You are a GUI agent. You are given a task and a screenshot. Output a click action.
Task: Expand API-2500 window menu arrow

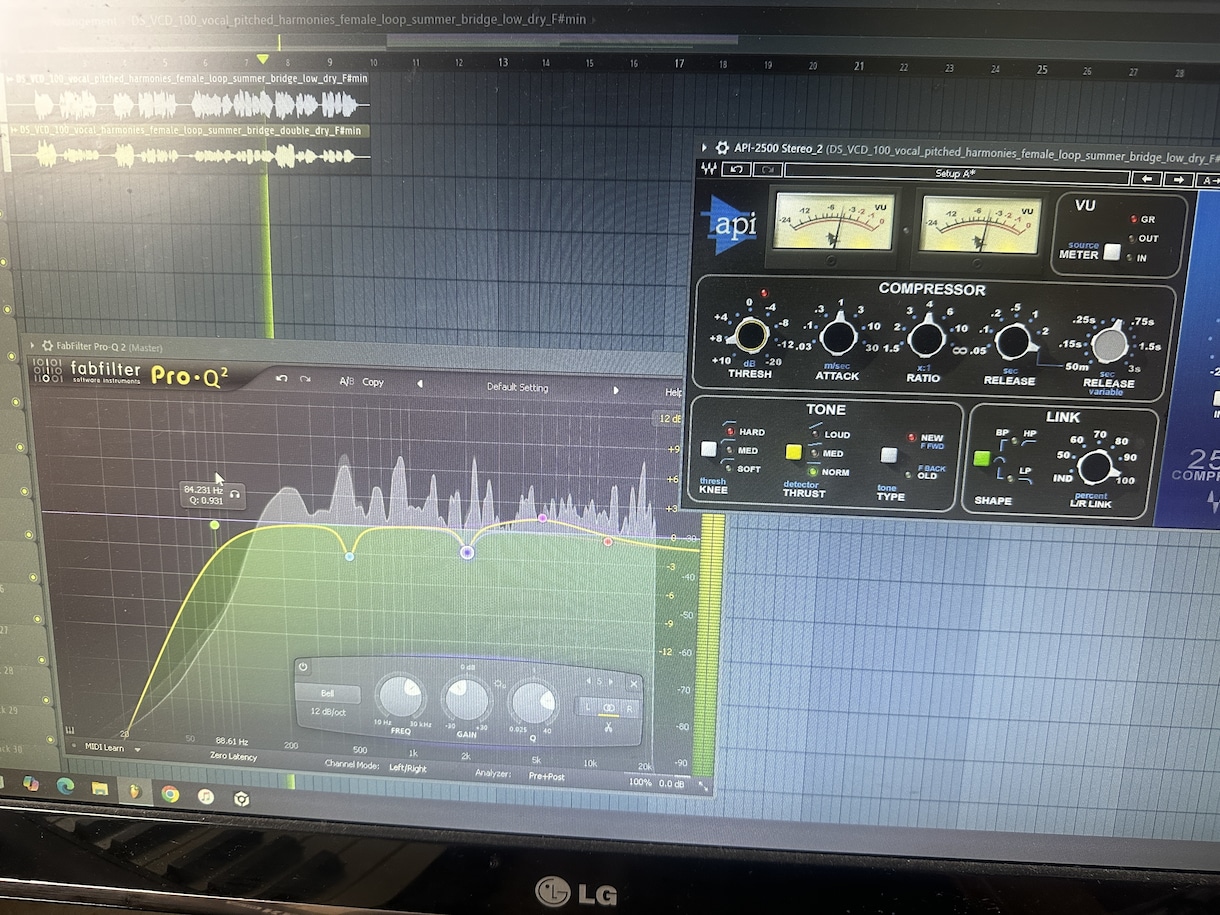pyautogui.click(x=705, y=147)
